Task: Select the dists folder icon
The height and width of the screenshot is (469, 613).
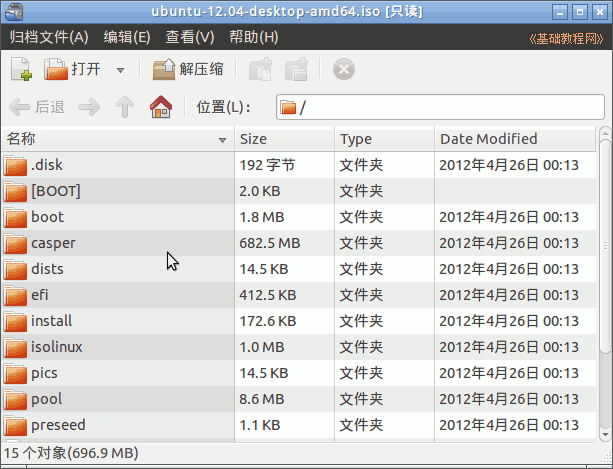Action: pyautogui.click(x=16, y=269)
